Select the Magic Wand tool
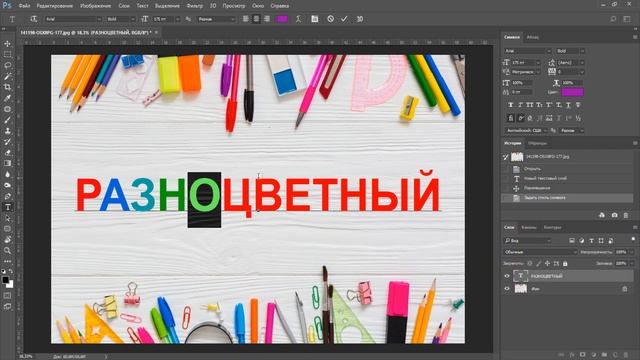The height and width of the screenshot is (360, 640). (8, 76)
